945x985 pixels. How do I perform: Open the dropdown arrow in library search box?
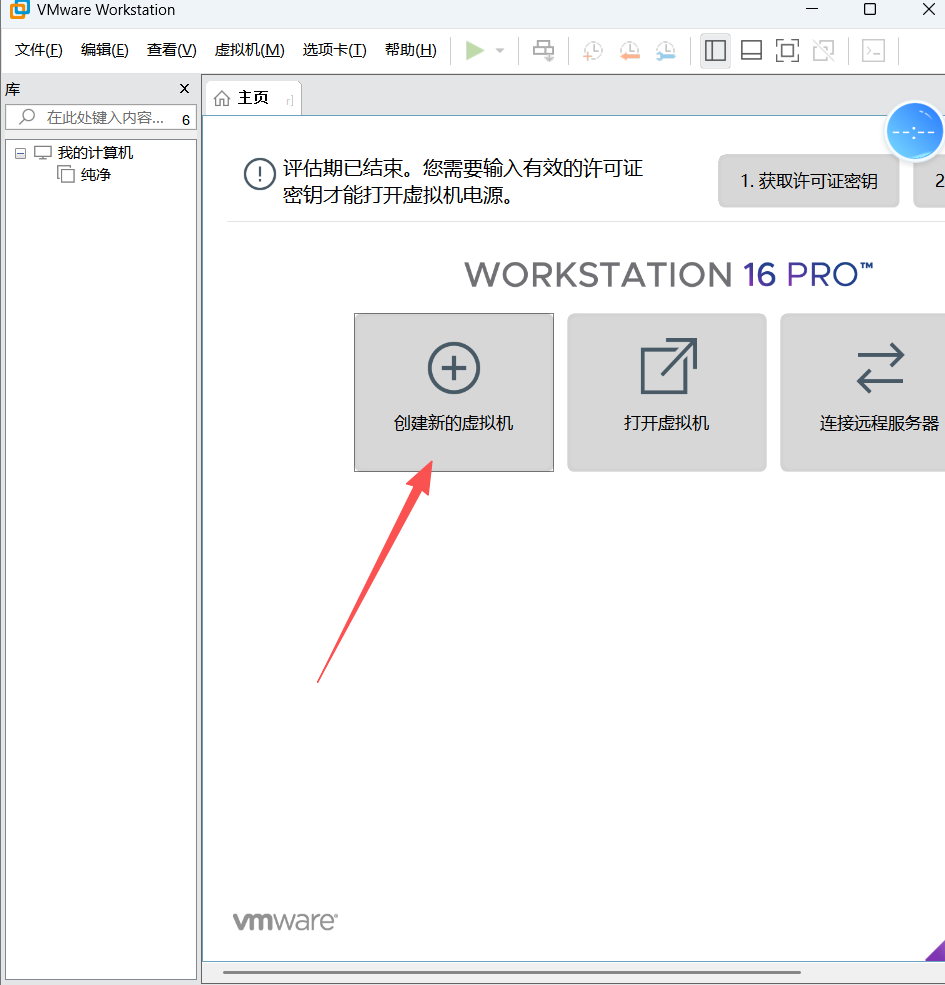(x=185, y=119)
